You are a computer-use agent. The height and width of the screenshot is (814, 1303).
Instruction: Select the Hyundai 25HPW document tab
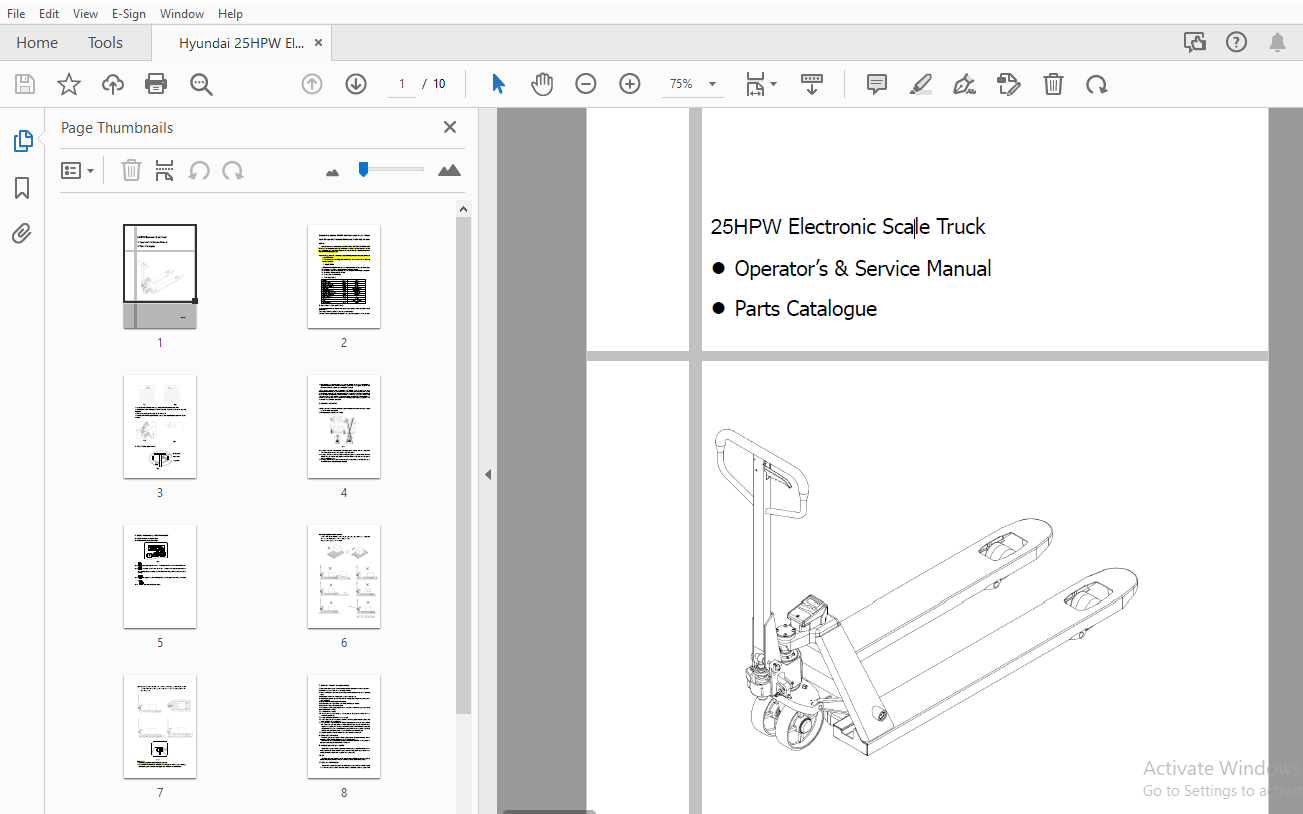241,43
